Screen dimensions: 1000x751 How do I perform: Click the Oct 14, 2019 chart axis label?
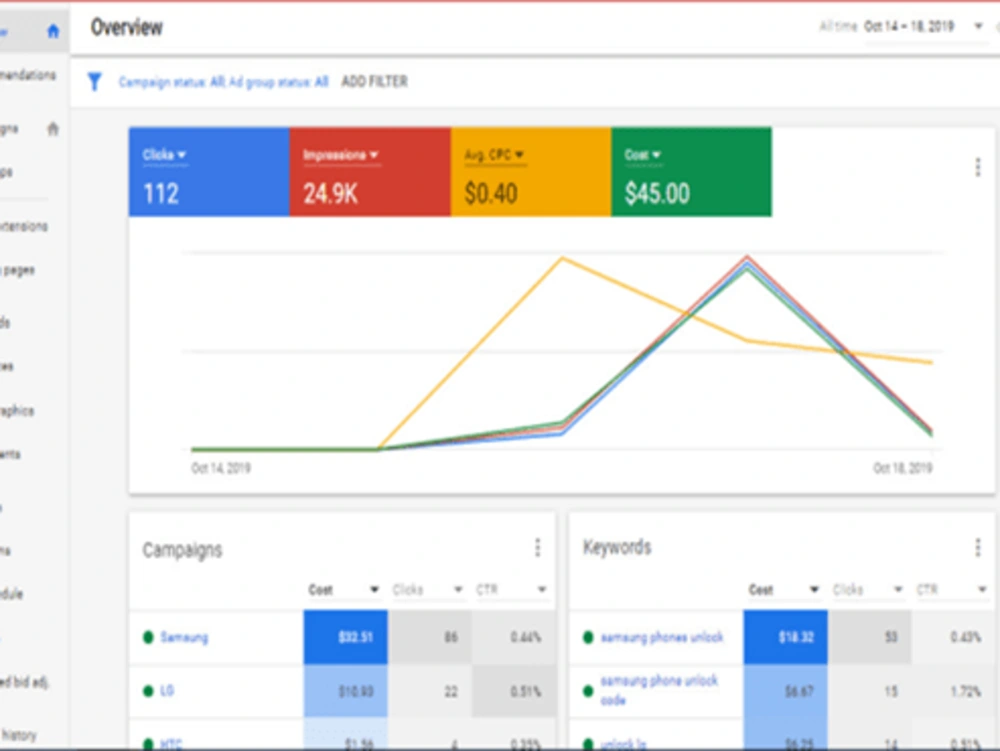(x=221, y=468)
